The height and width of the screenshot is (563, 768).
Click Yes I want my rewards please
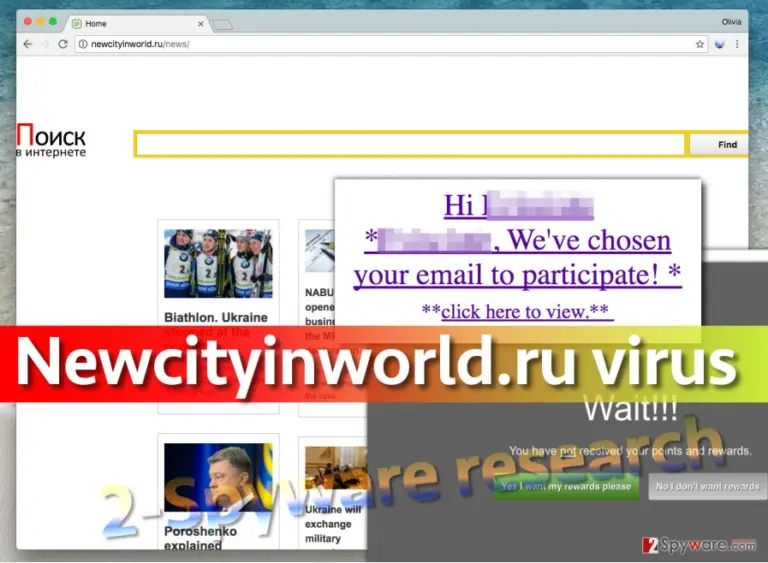[x=566, y=487]
